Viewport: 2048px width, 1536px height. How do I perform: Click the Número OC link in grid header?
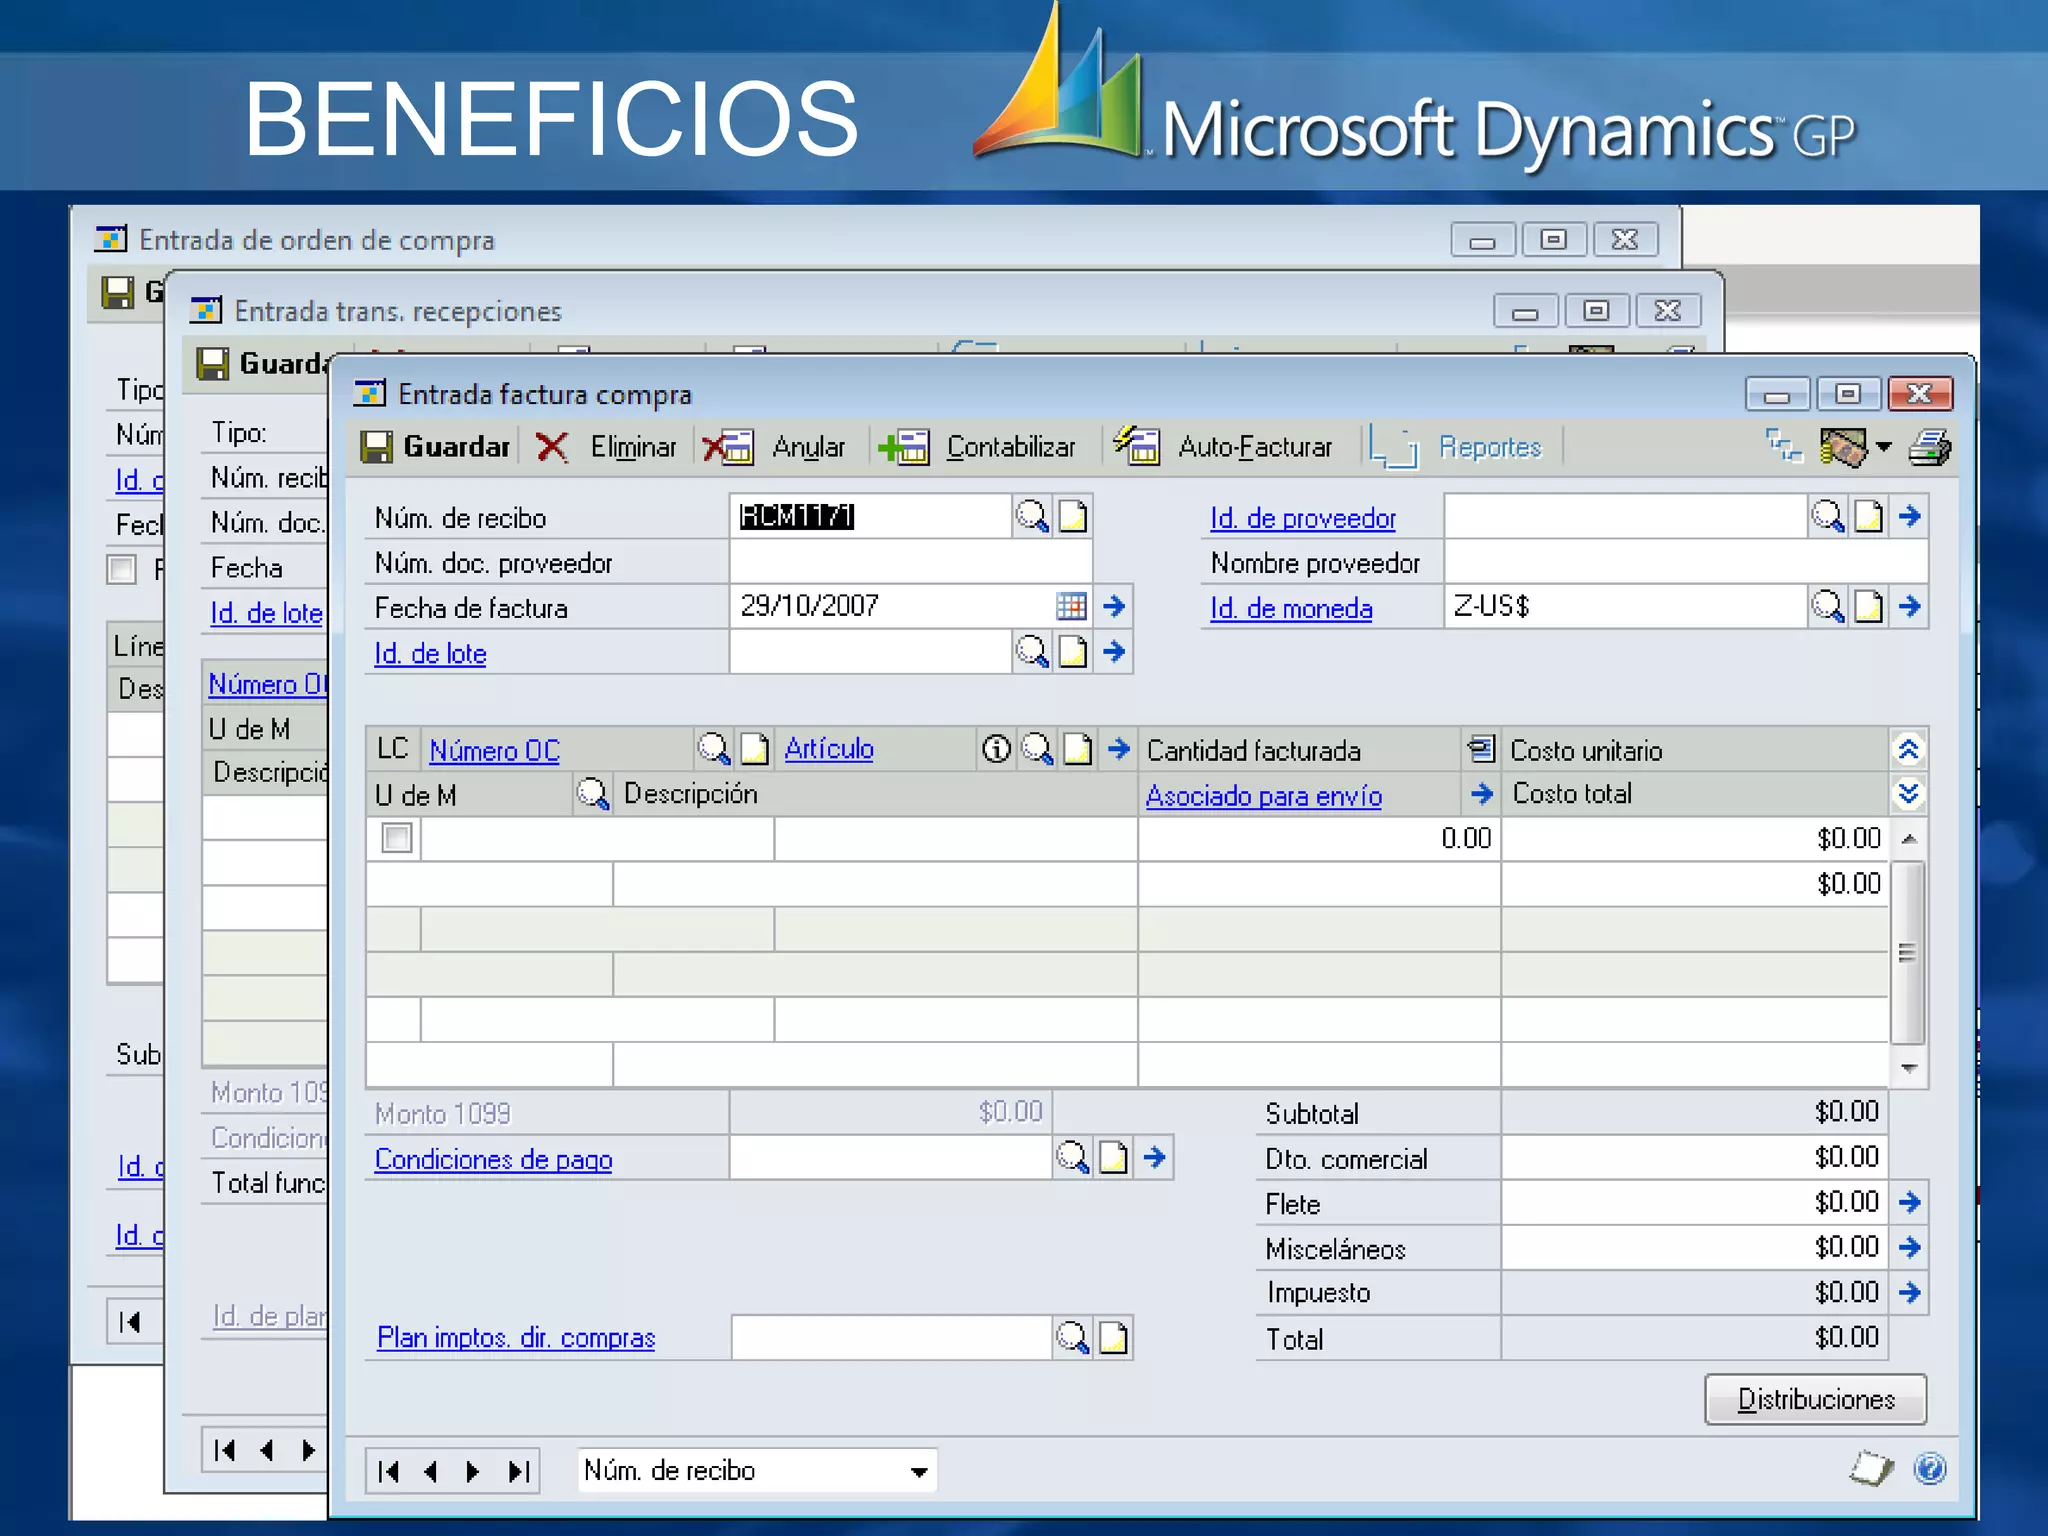(494, 750)
